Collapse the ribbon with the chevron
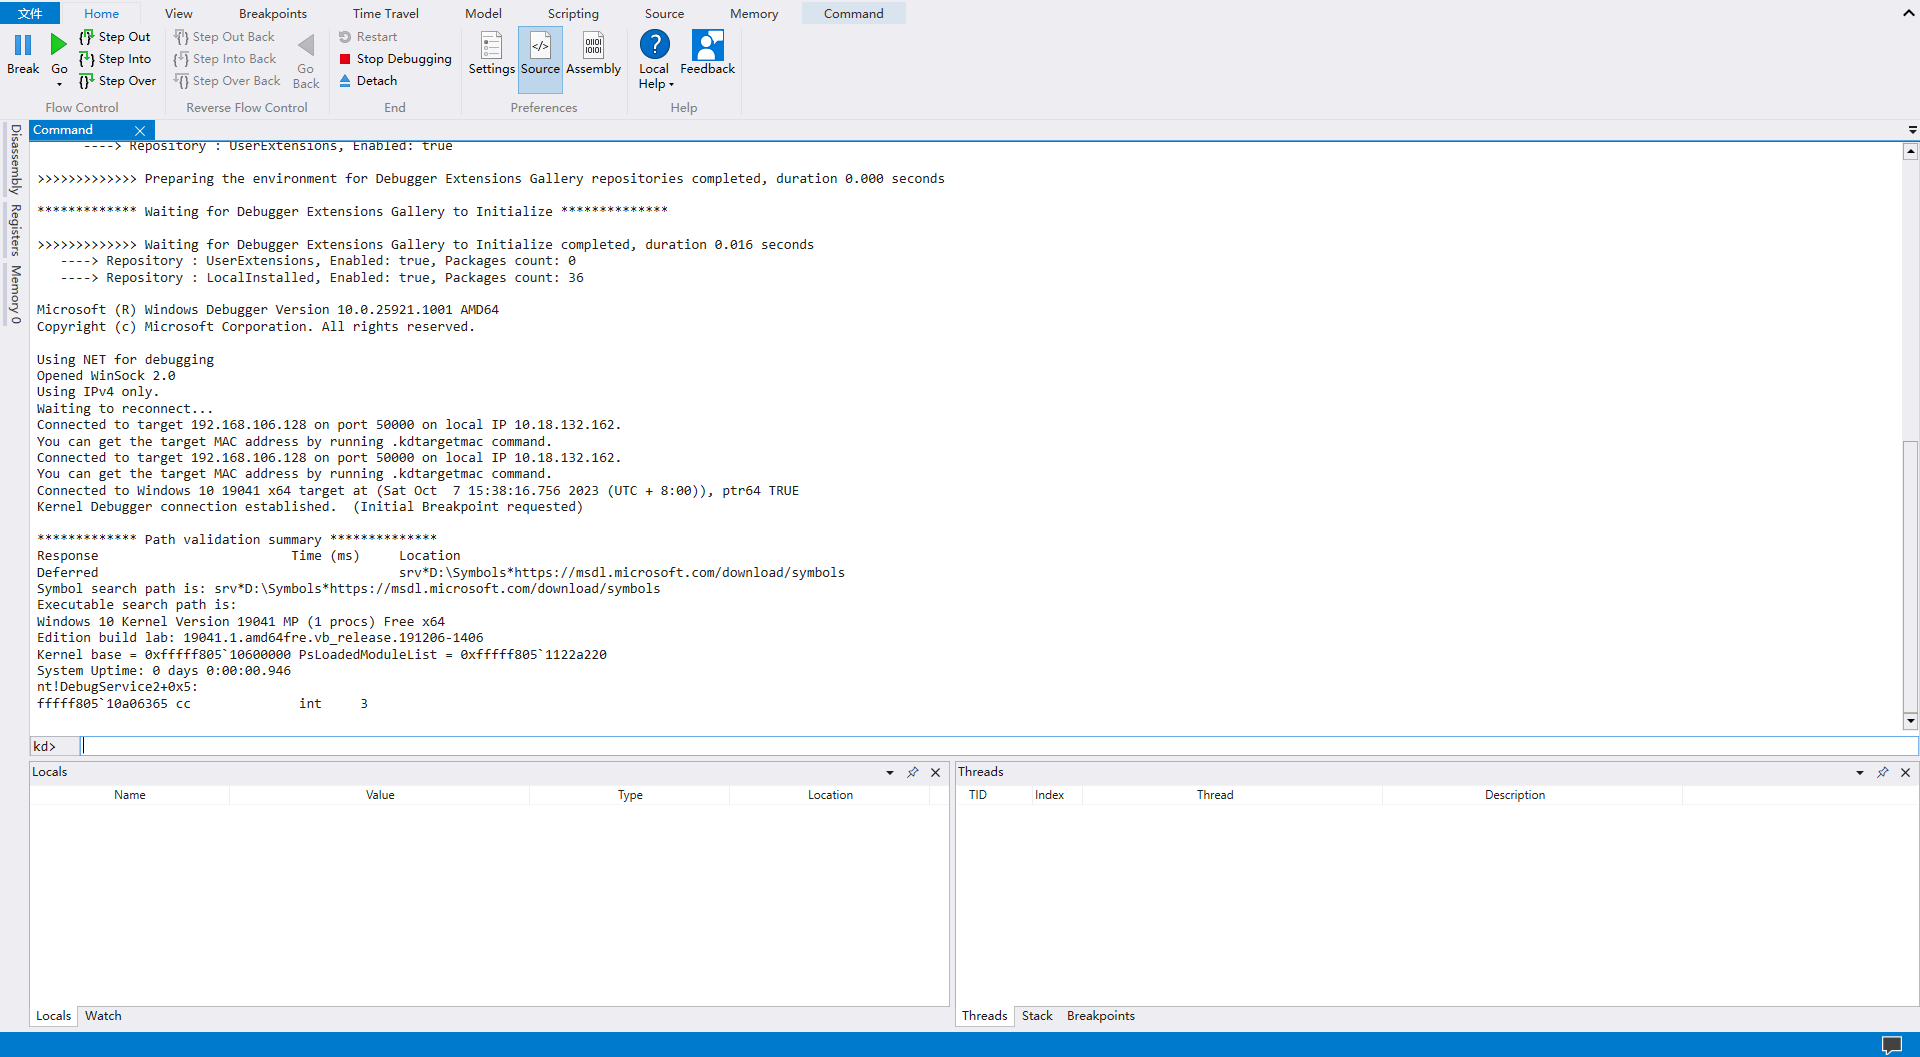Image resolution: width=1920 pixels, height=1057 pixels. pos(1908,13)
